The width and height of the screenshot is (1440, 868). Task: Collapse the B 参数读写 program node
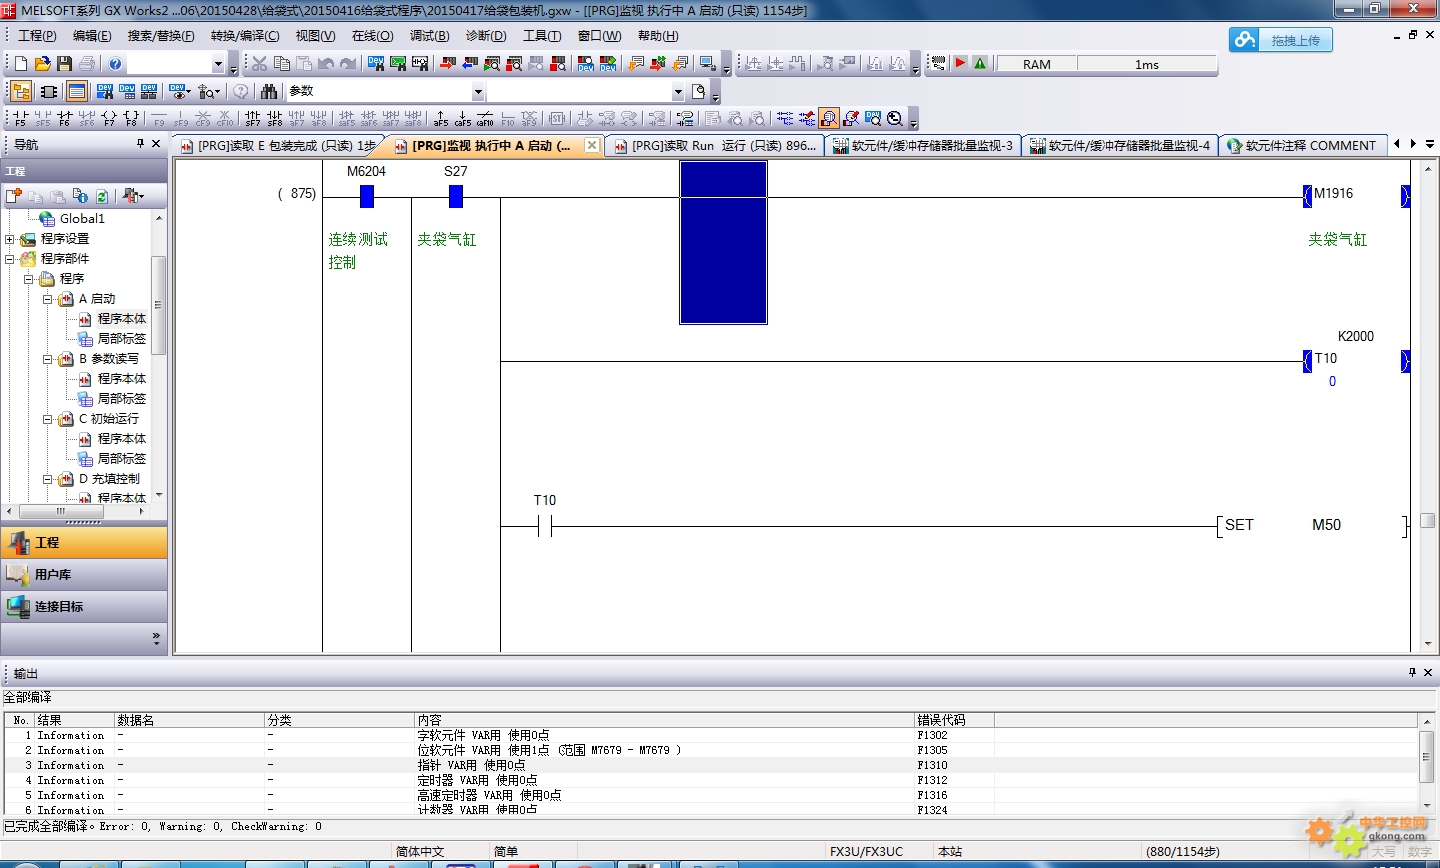coord(48,359)
